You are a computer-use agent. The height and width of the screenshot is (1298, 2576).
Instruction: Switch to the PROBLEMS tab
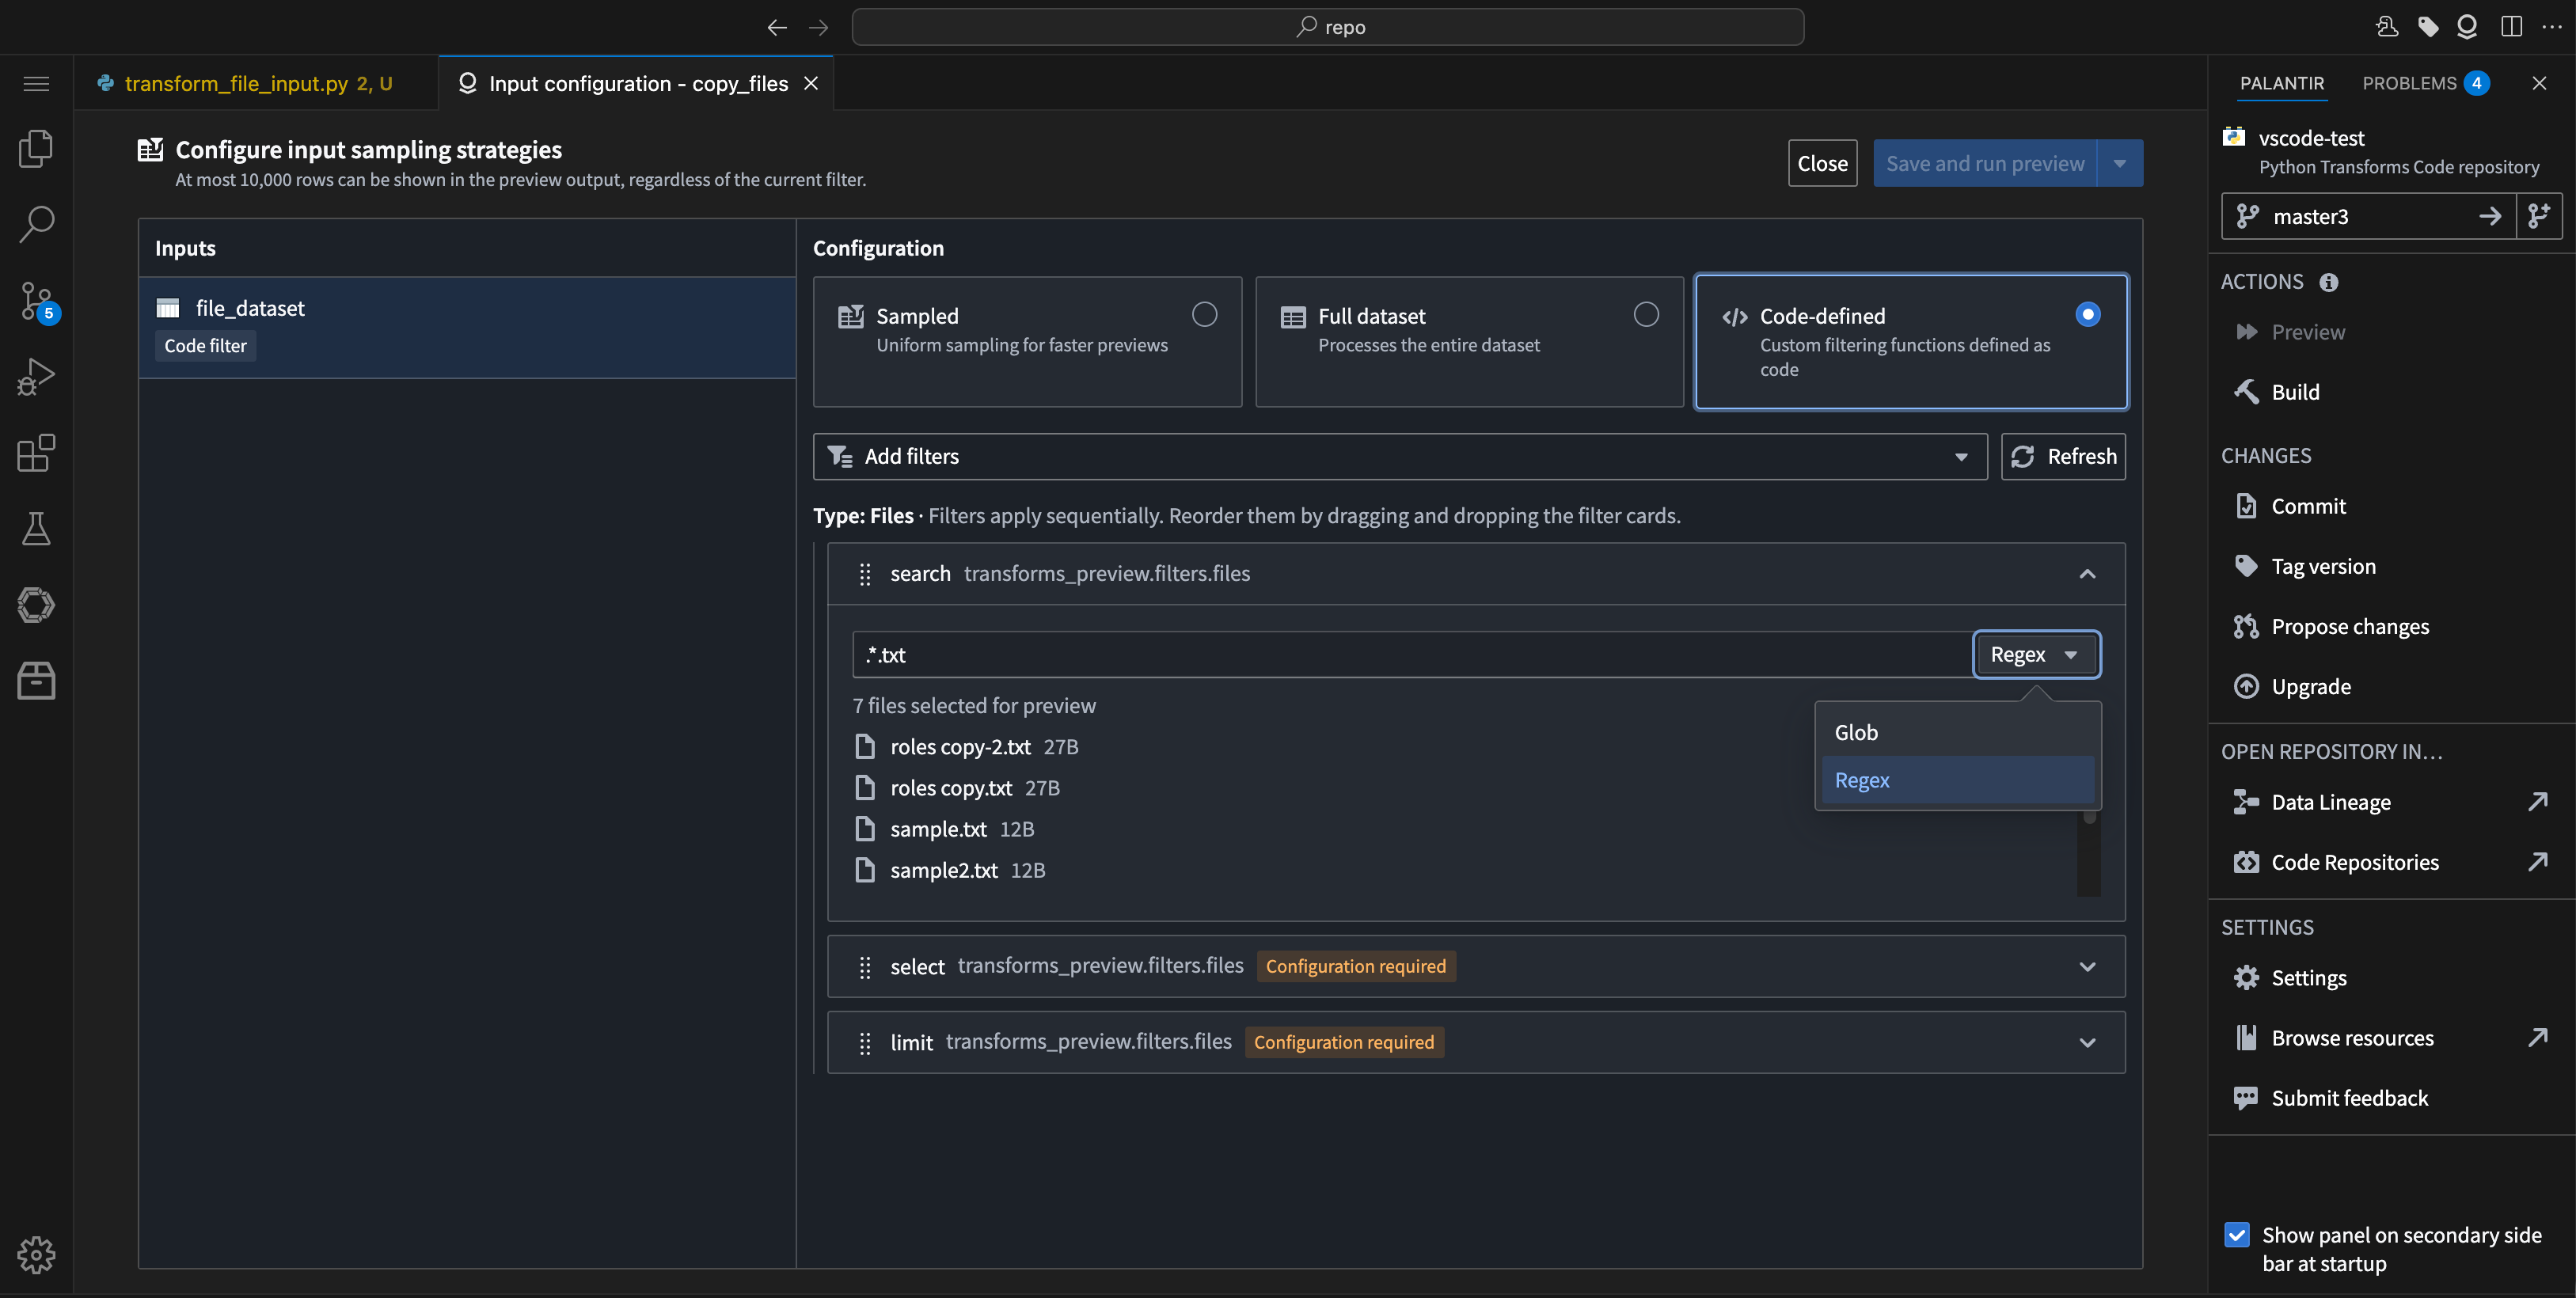coord(2409,83)
